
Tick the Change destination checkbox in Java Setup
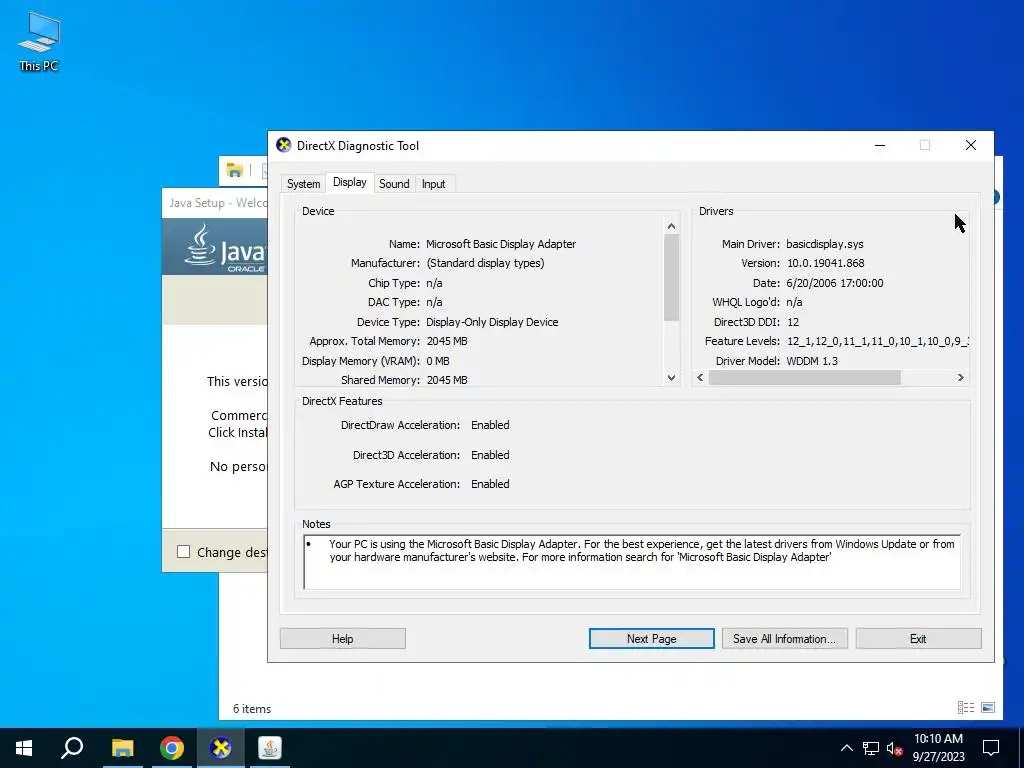(184, 552)
